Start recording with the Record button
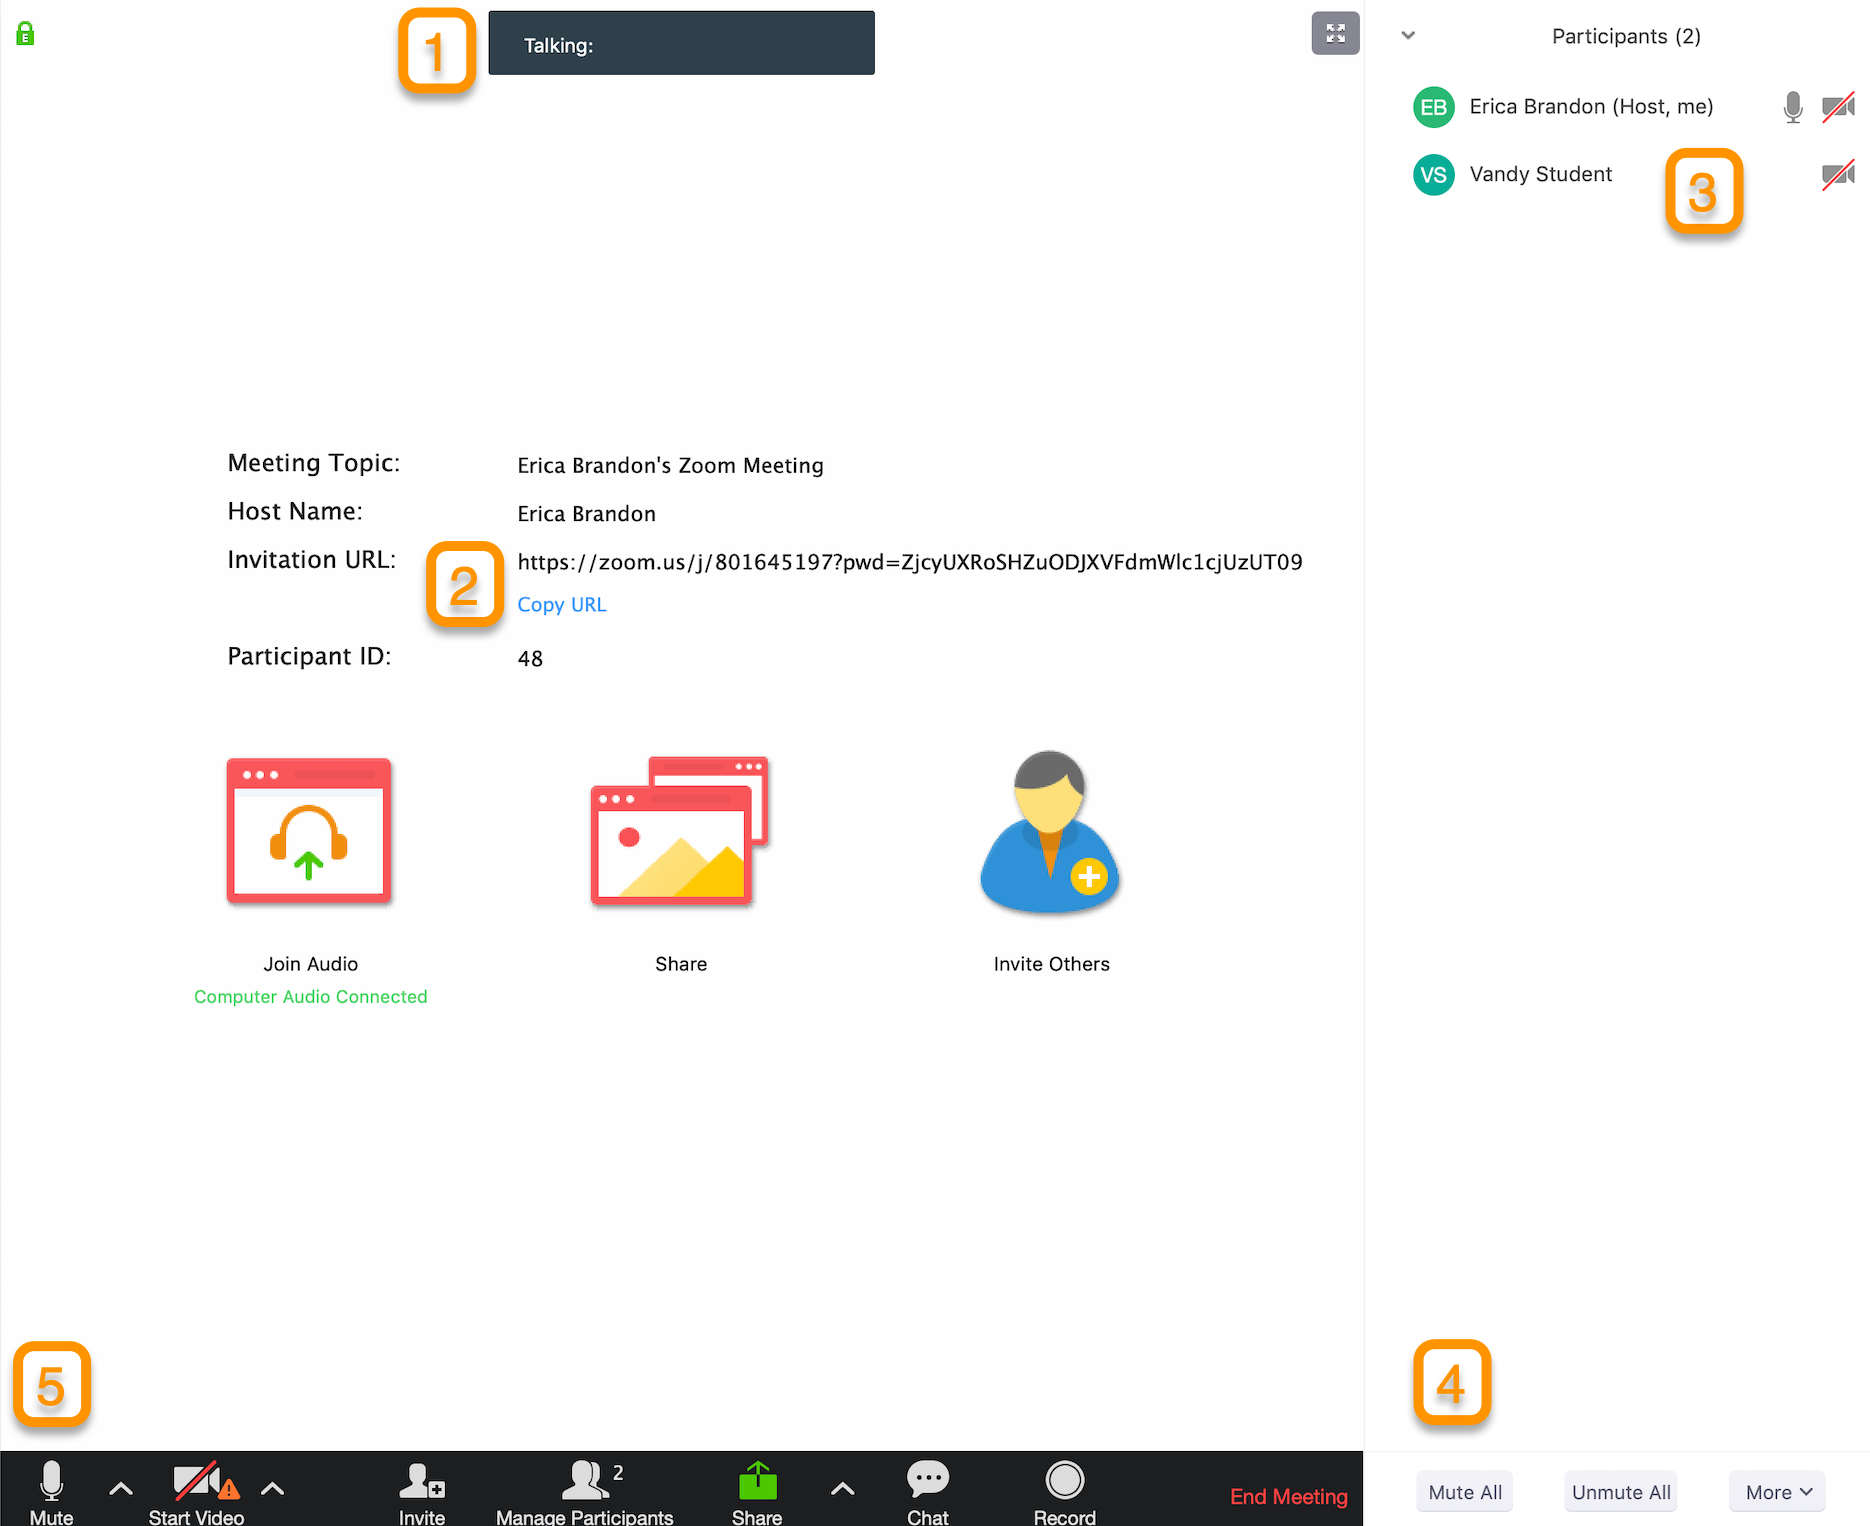The height and width of the screenshot is (1526, 1870). pos(1064,1492)
